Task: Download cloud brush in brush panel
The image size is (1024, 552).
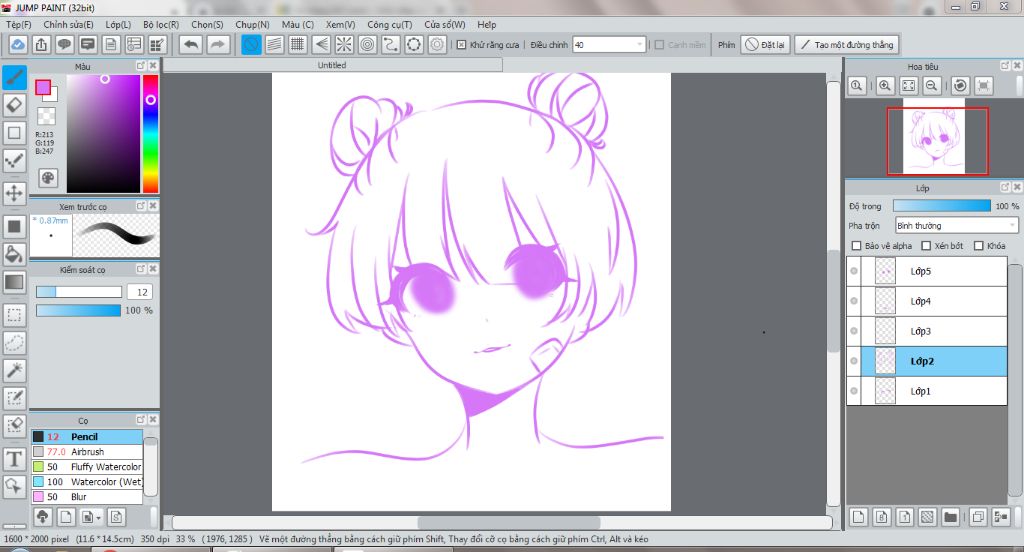Action: click(x=42, y=517)
